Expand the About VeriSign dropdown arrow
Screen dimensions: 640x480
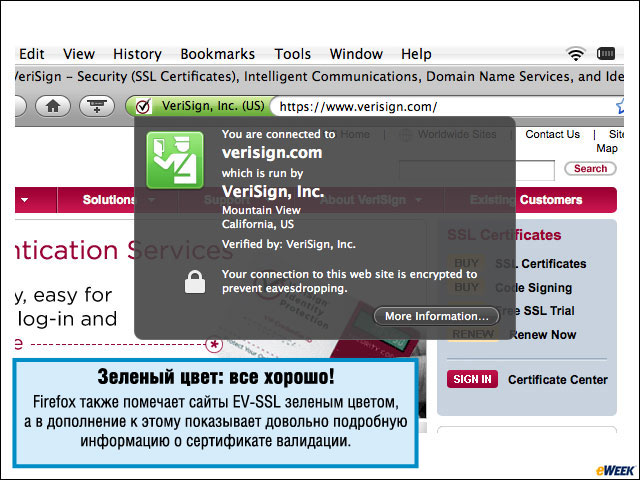(418, 200)
